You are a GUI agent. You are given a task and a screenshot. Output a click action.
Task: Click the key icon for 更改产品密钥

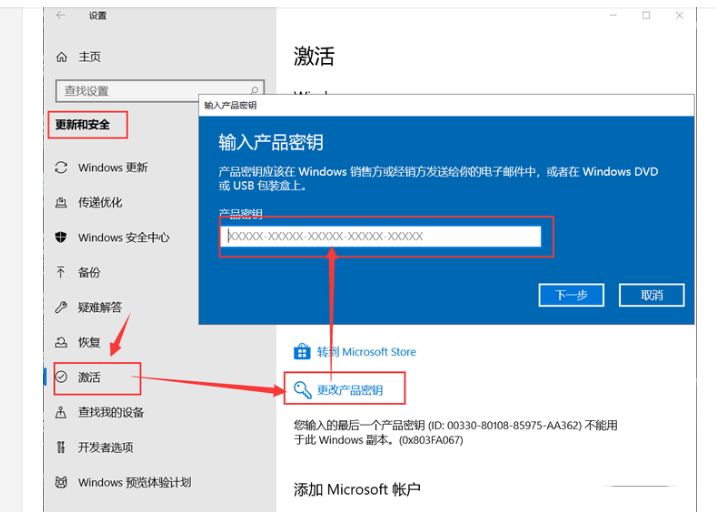tap(302, 390)
